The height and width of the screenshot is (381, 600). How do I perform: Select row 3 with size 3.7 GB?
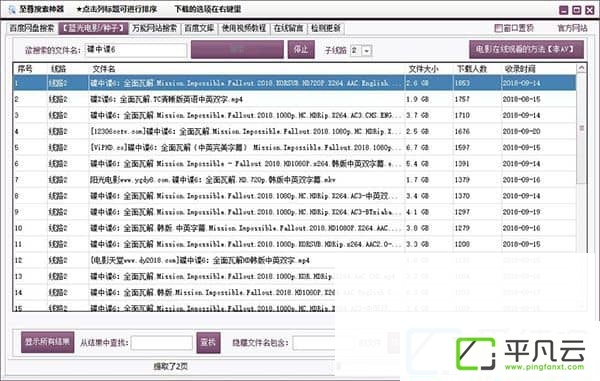pos(295,115)
